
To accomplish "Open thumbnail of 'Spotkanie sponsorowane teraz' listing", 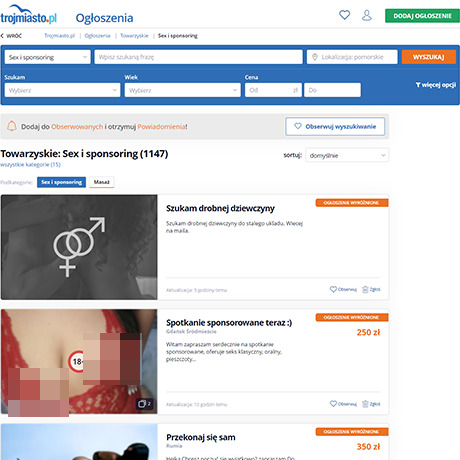I will tap(79, 362).
